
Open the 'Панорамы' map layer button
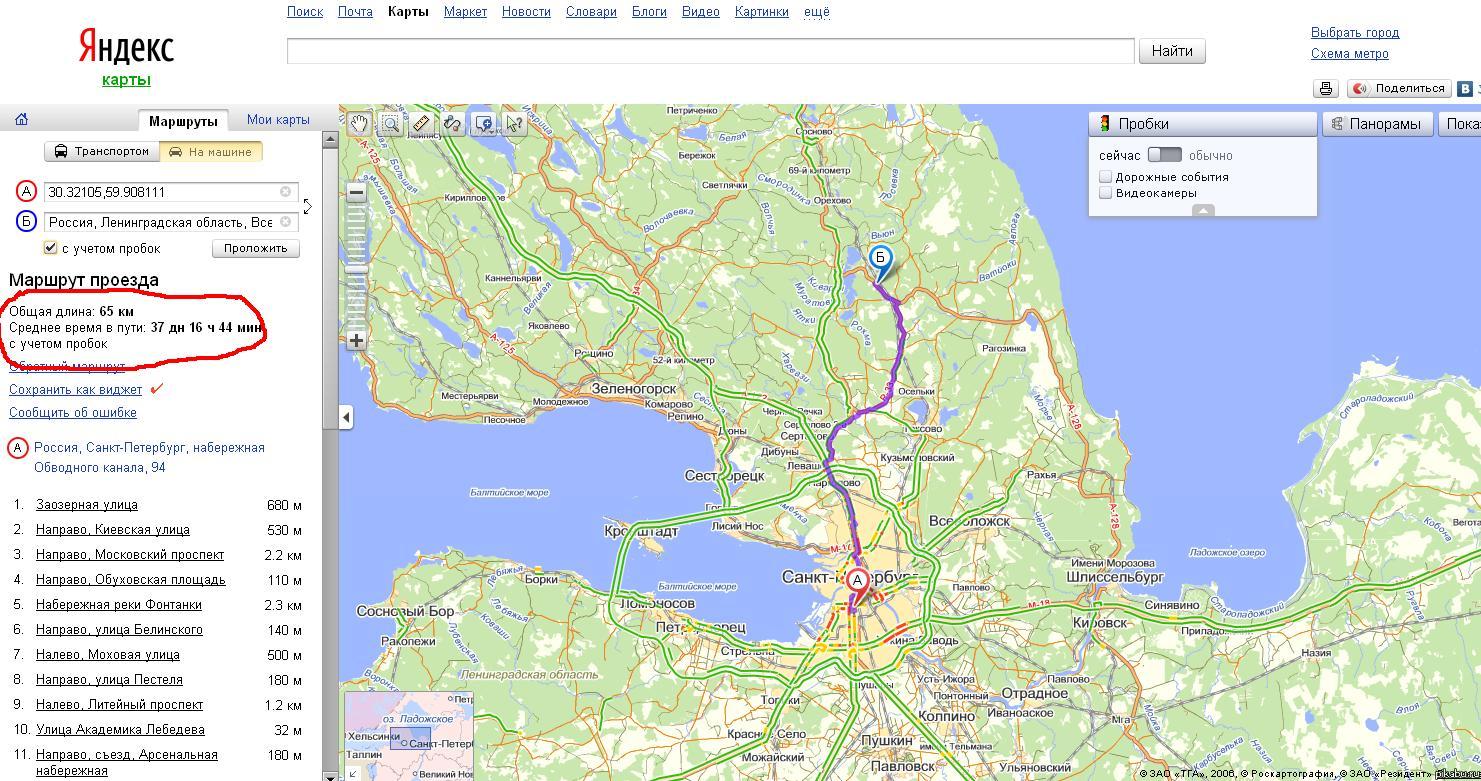tap(1378, 124)
